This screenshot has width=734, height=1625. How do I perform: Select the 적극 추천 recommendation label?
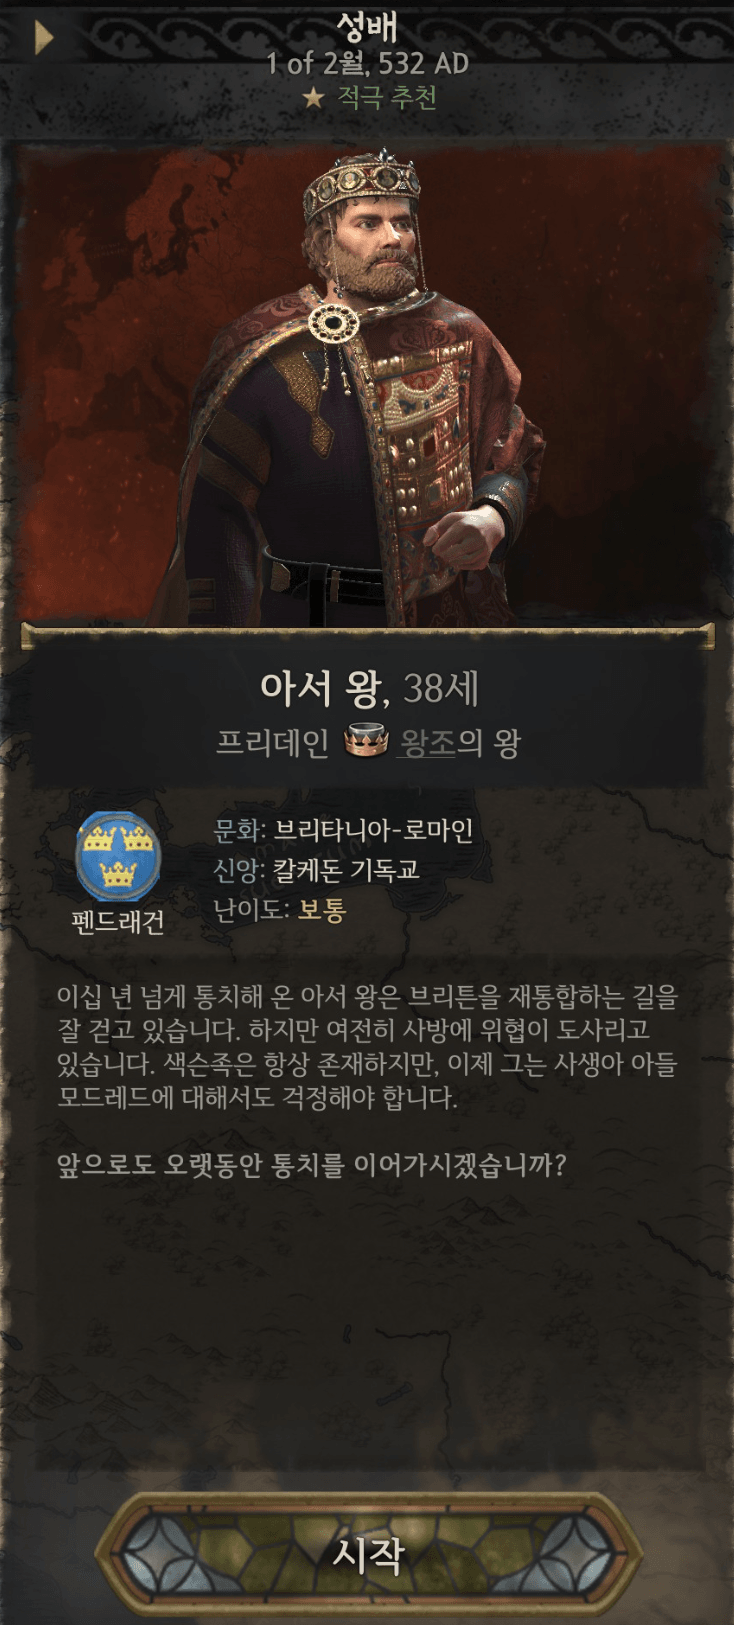pos(387,97)
